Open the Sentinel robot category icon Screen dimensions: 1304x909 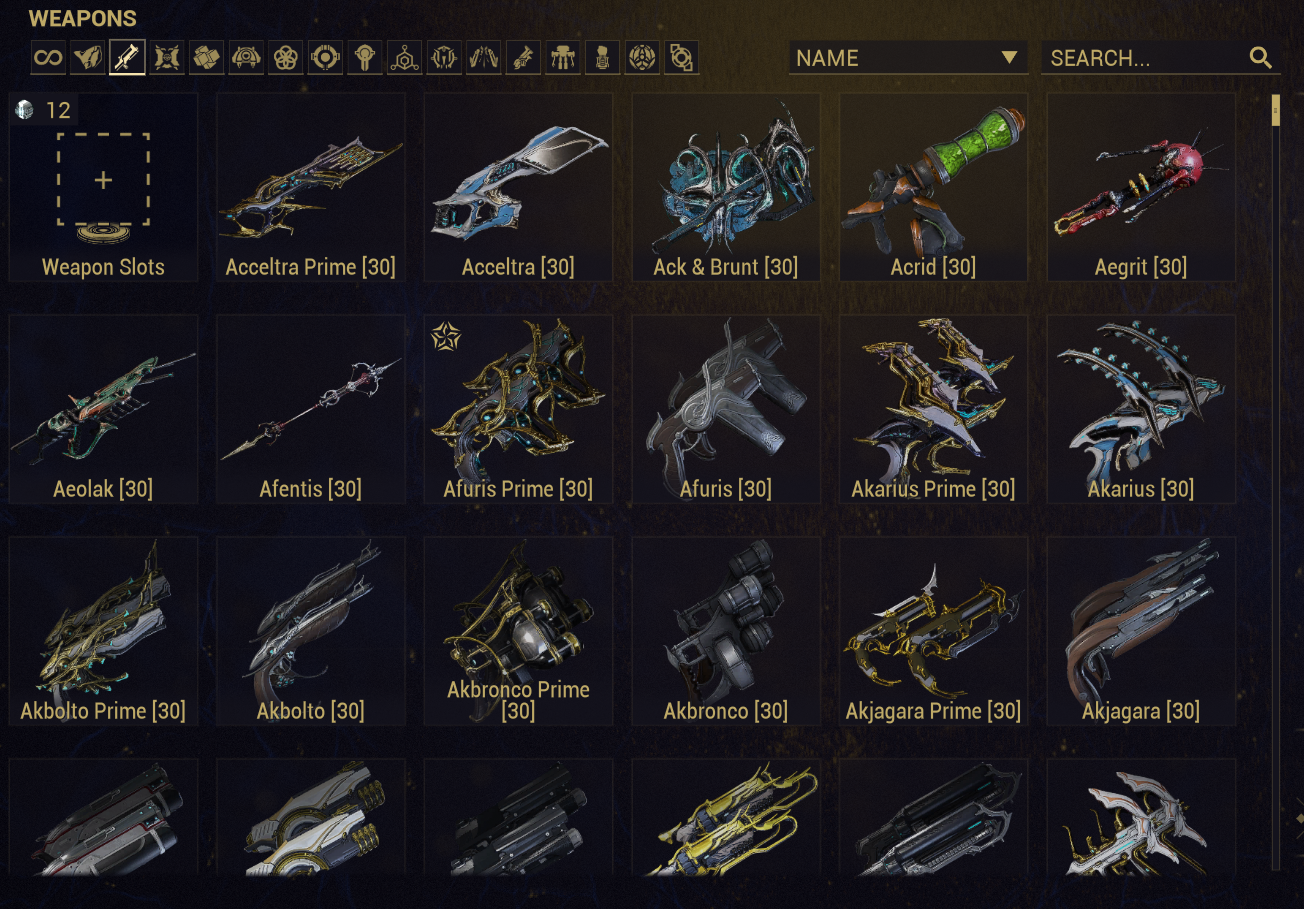[246, 58]
